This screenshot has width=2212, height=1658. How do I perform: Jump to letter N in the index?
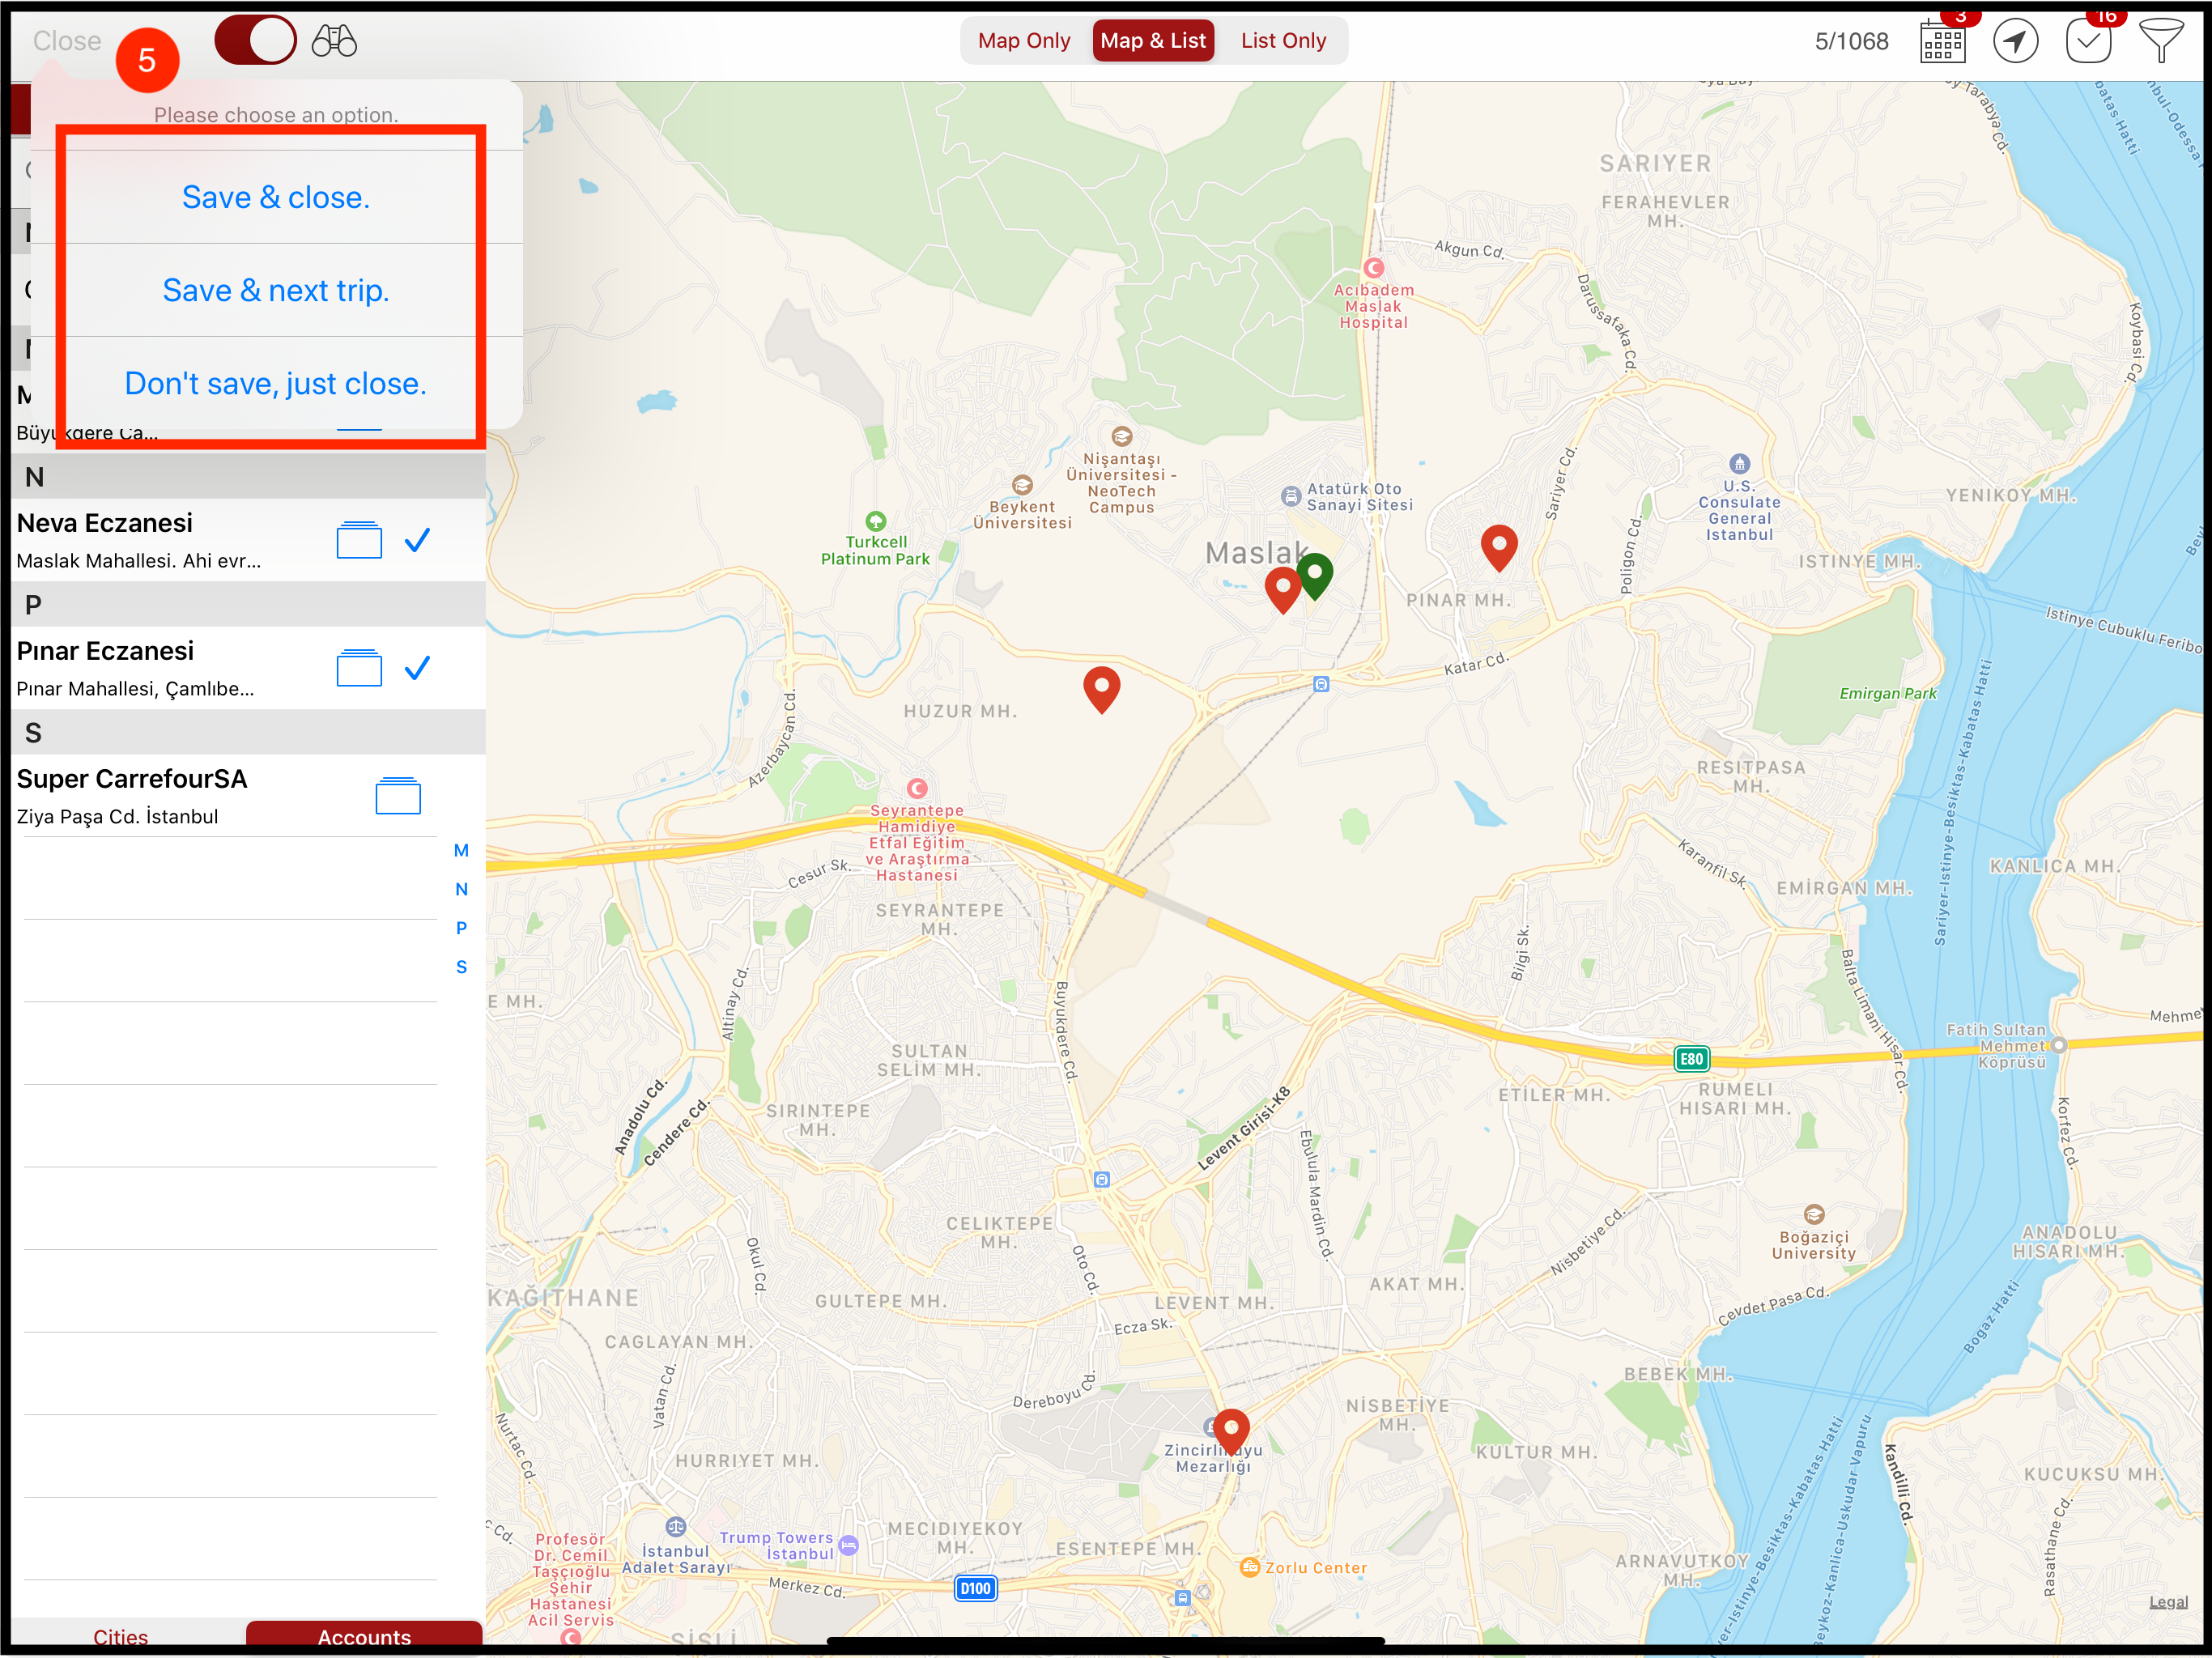click(x=461, y=889)
